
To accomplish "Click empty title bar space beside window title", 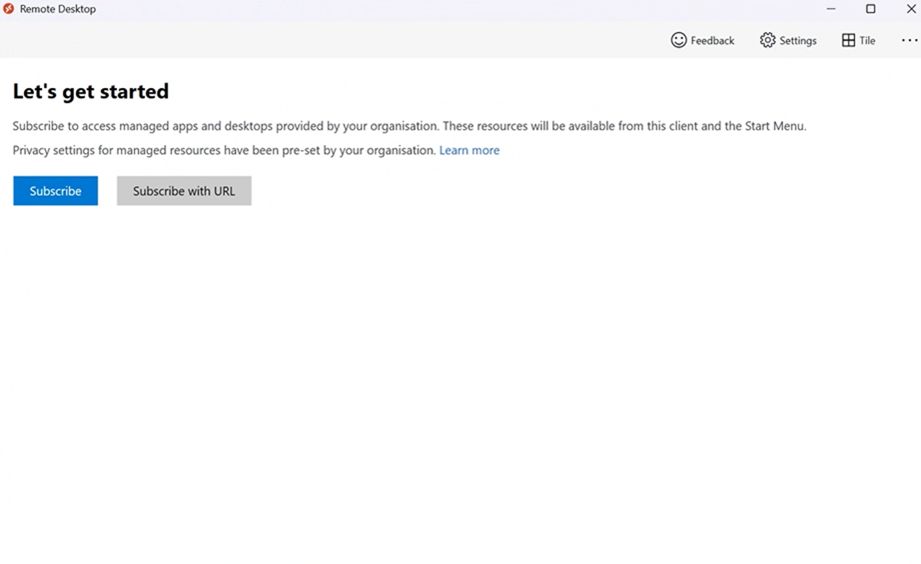I will tap(450, 9).
